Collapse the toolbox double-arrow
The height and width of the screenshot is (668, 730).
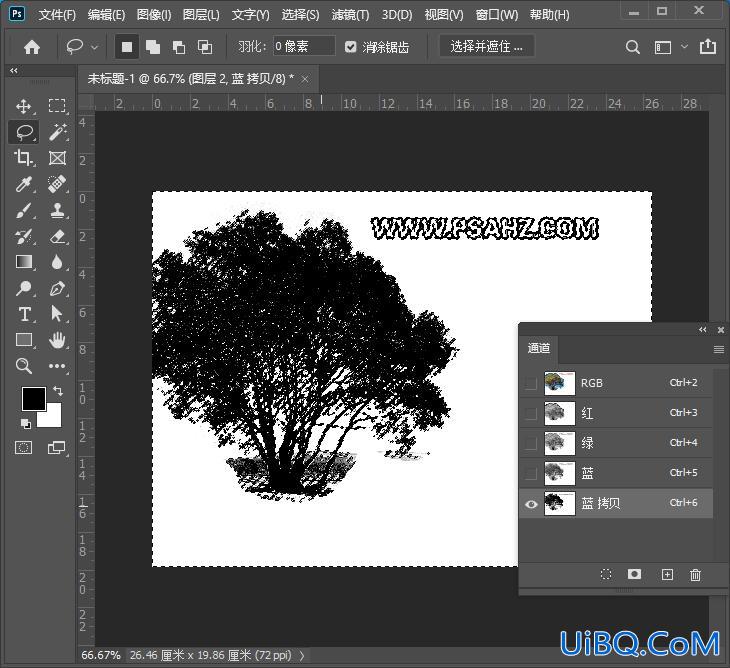click(x=14, y=71)
